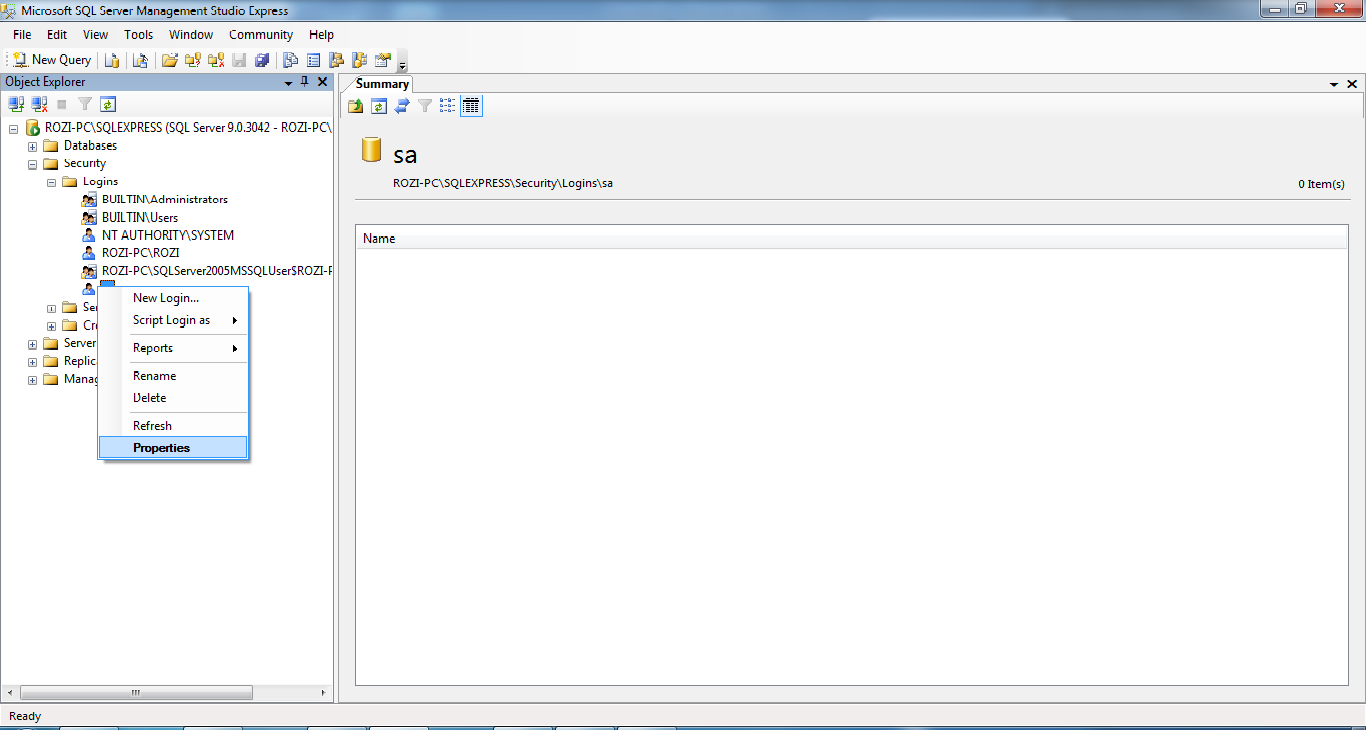Viewport: 1366px width, 730px height.
Task: Select BUILTIN\Users login
Action: [x=139, y=218]
